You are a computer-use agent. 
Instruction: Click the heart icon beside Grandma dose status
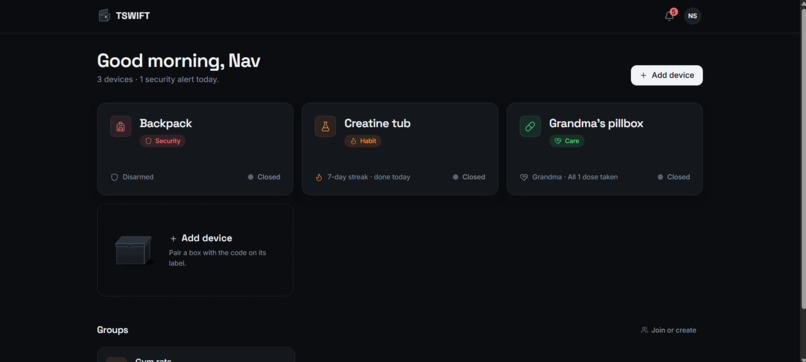point(524,177)
